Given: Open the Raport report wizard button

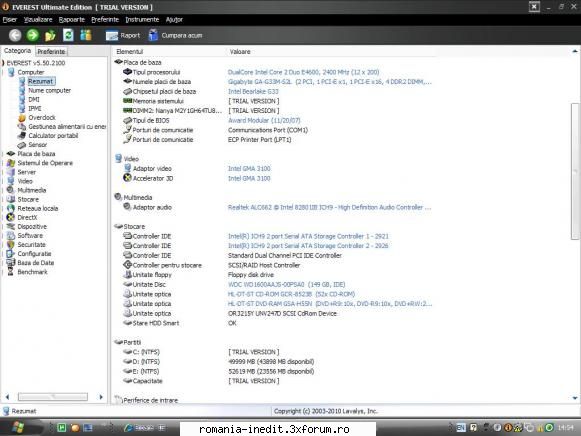Looking at the screenshot, I should point(123,36).
